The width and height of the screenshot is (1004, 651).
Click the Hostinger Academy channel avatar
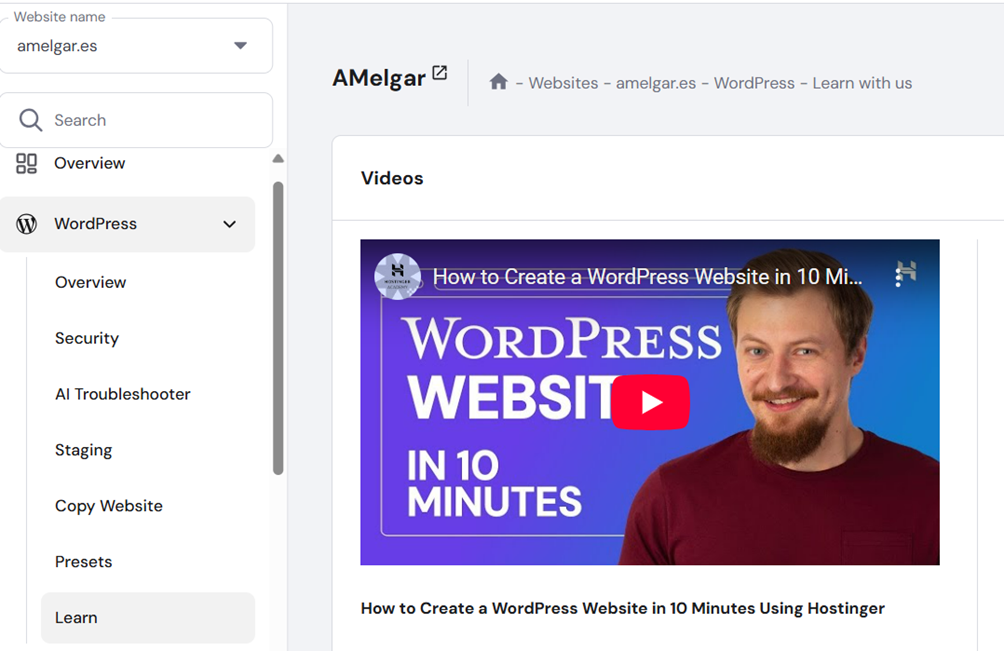tap(397, 276)
